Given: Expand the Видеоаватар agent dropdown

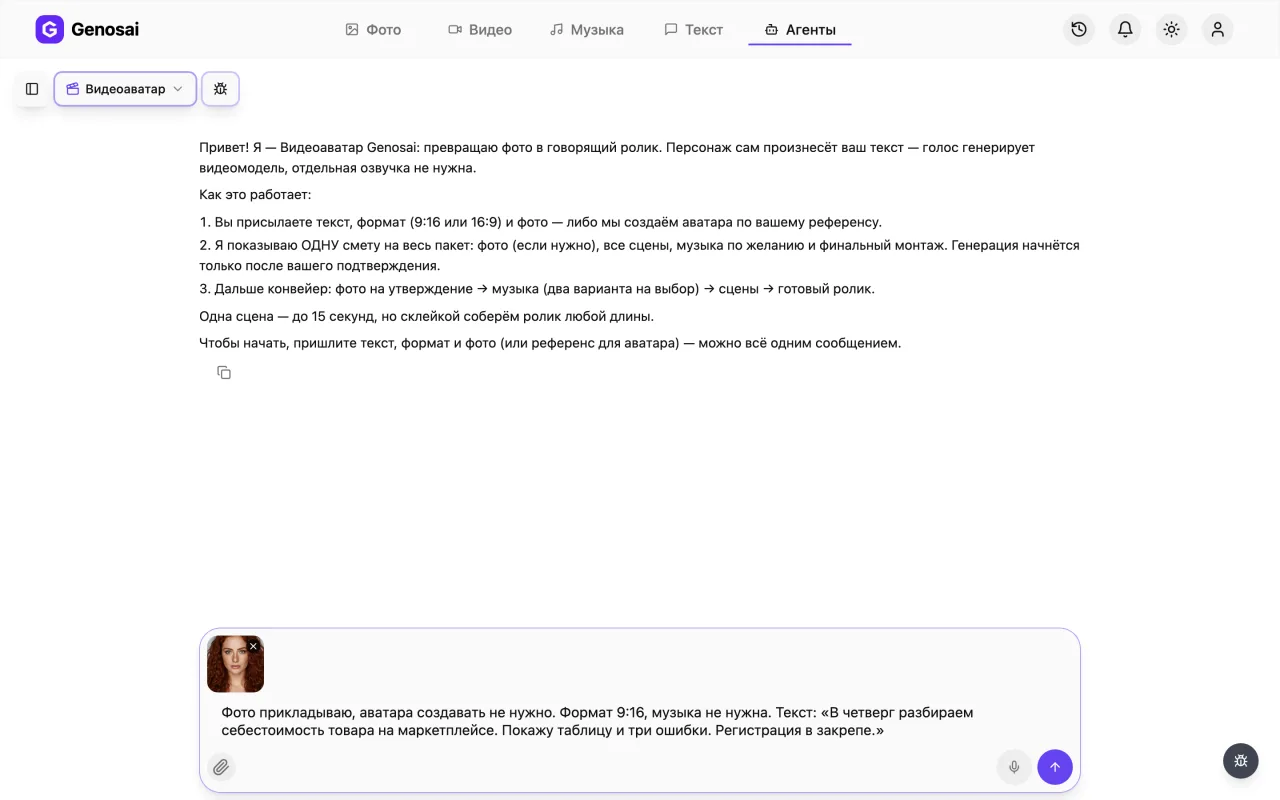Looking at the screenshot, I should point(125,89).
